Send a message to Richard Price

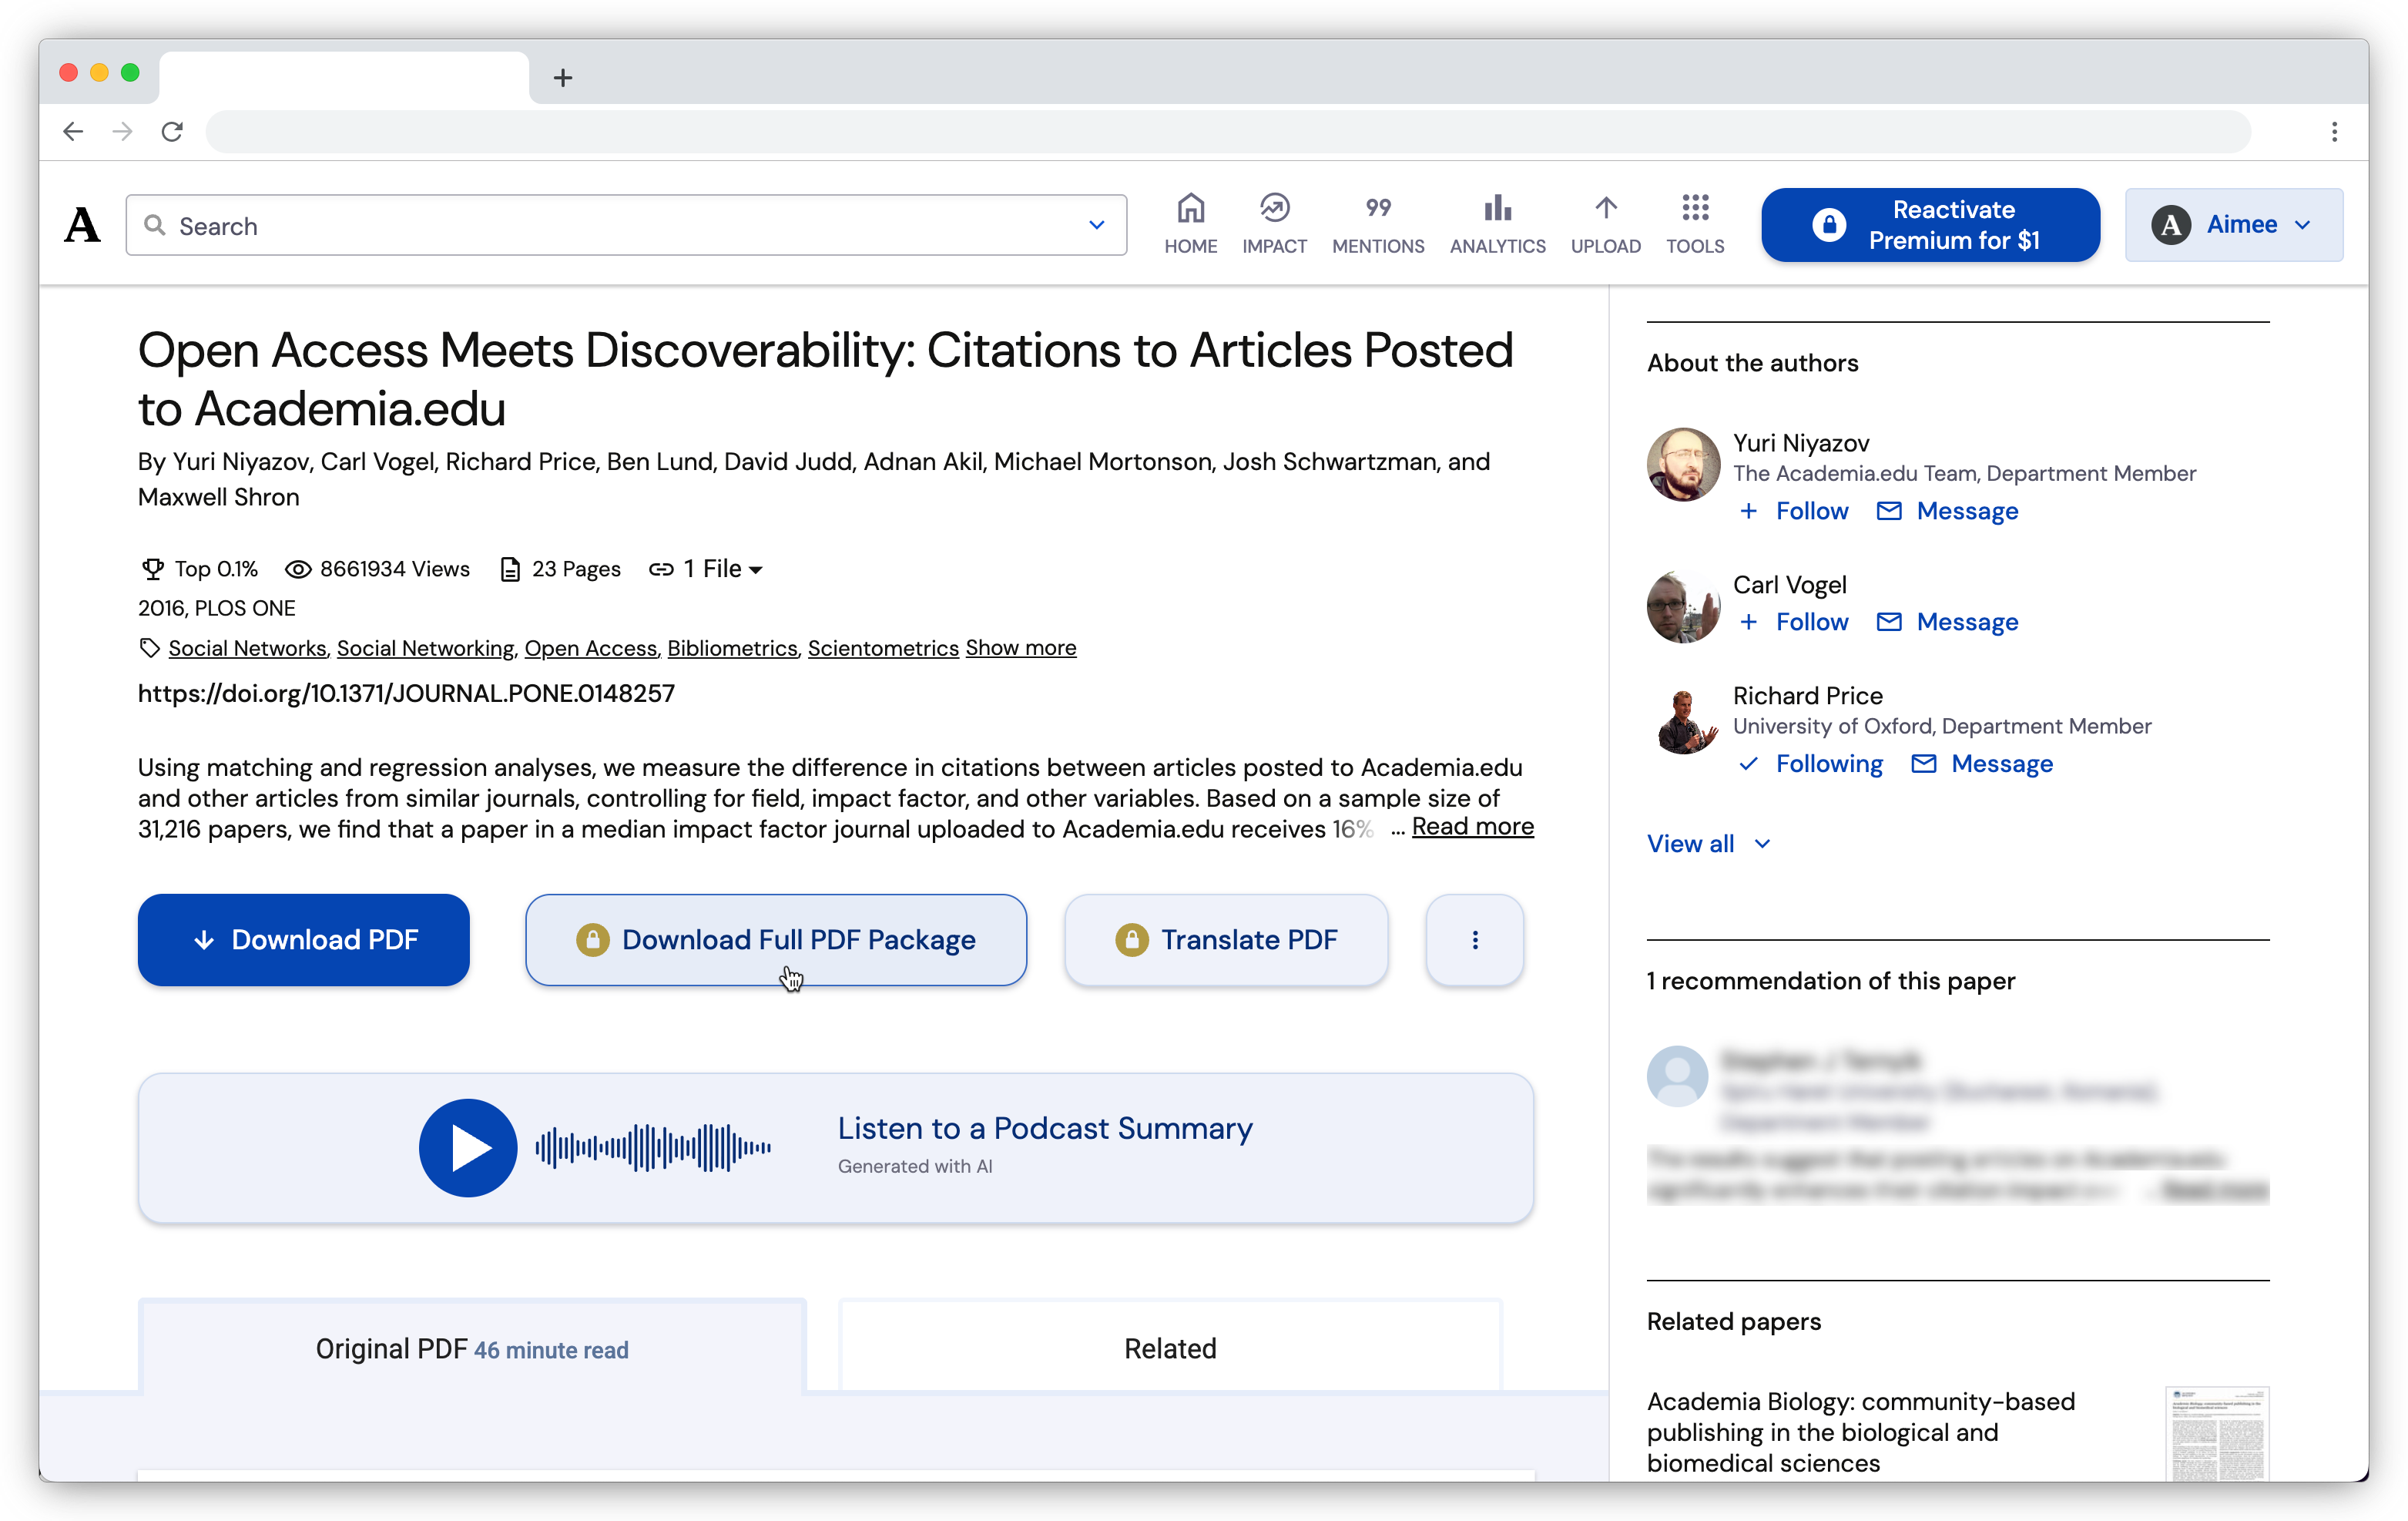pos(1981,764)
